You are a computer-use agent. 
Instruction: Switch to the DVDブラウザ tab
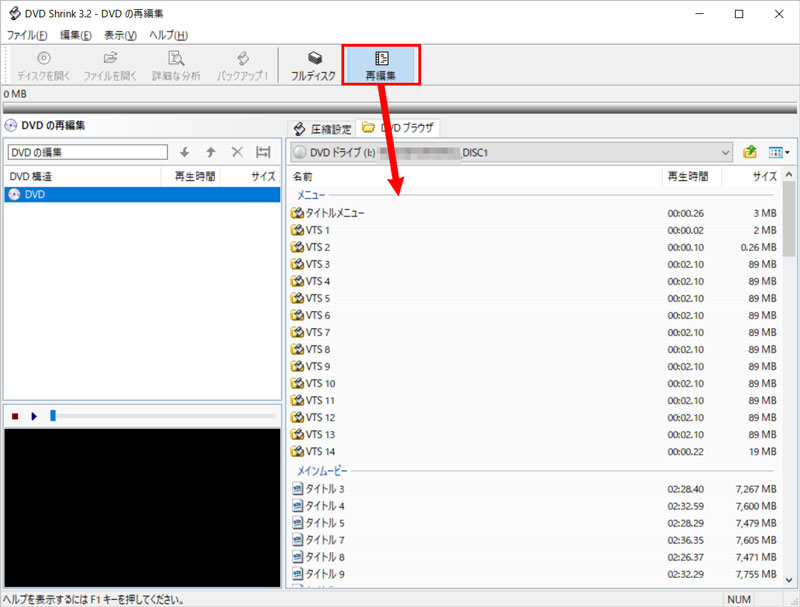pyautogui.click(x=400, y=128)
